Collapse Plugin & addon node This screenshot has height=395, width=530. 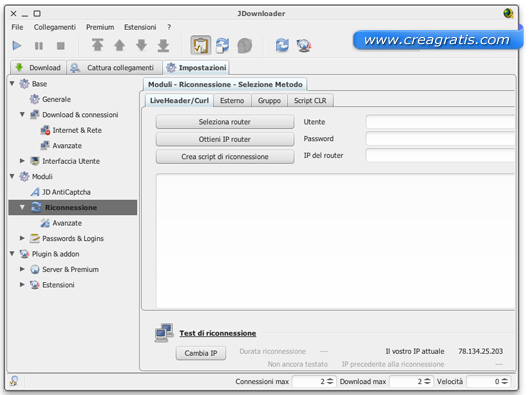click(12, 253)
